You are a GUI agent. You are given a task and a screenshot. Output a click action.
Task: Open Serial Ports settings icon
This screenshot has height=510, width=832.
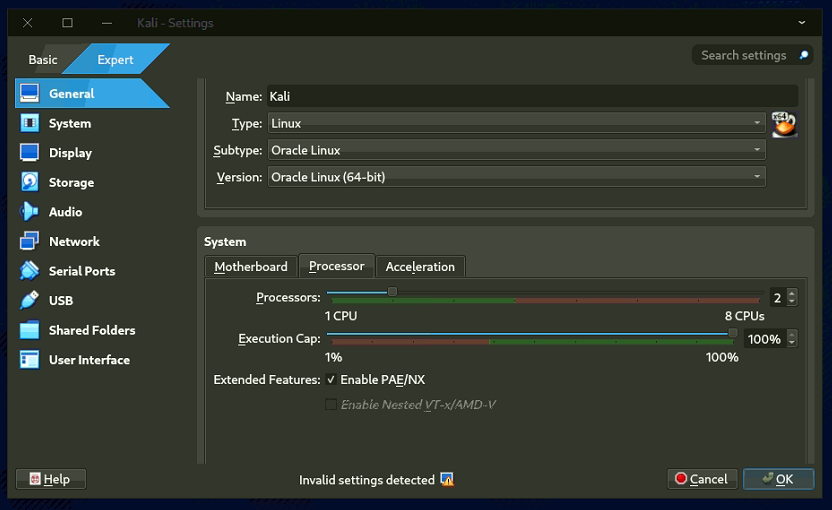coord(30,271)
